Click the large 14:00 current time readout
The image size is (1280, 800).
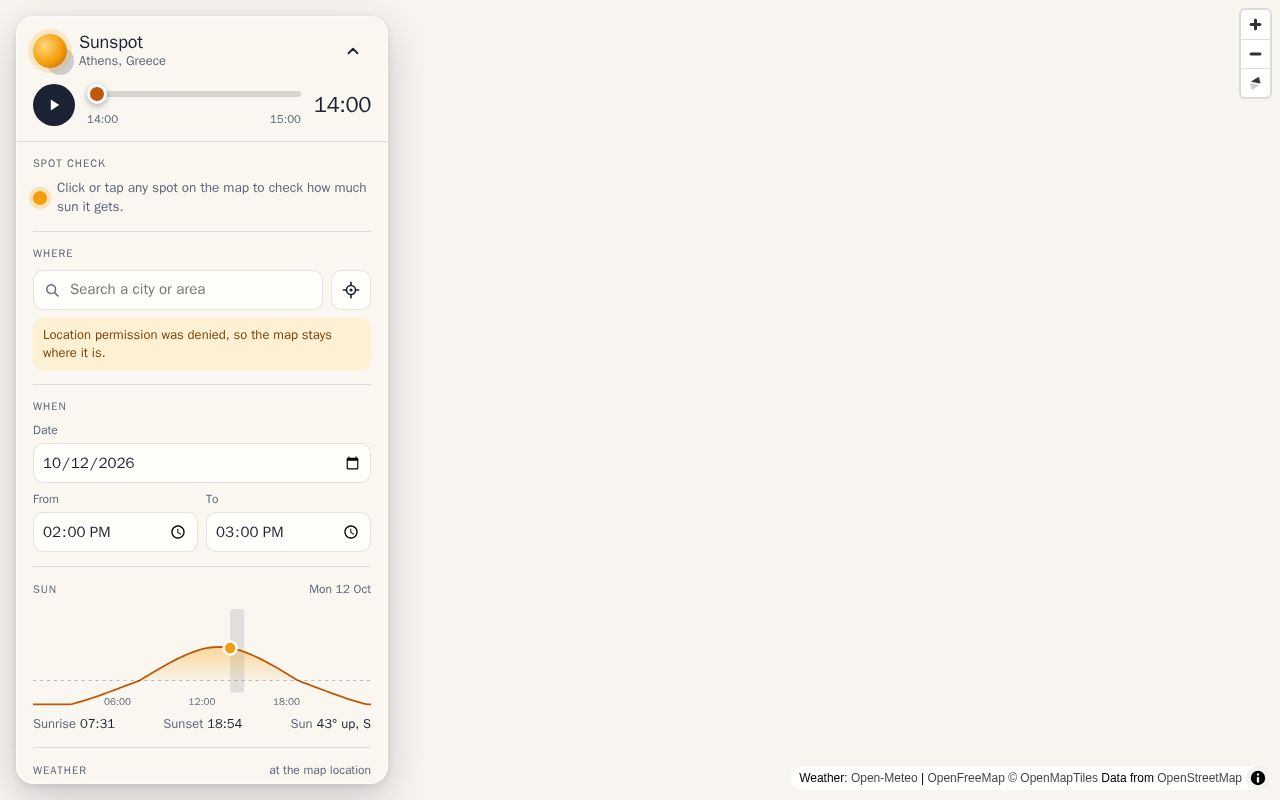coord(342,105)
